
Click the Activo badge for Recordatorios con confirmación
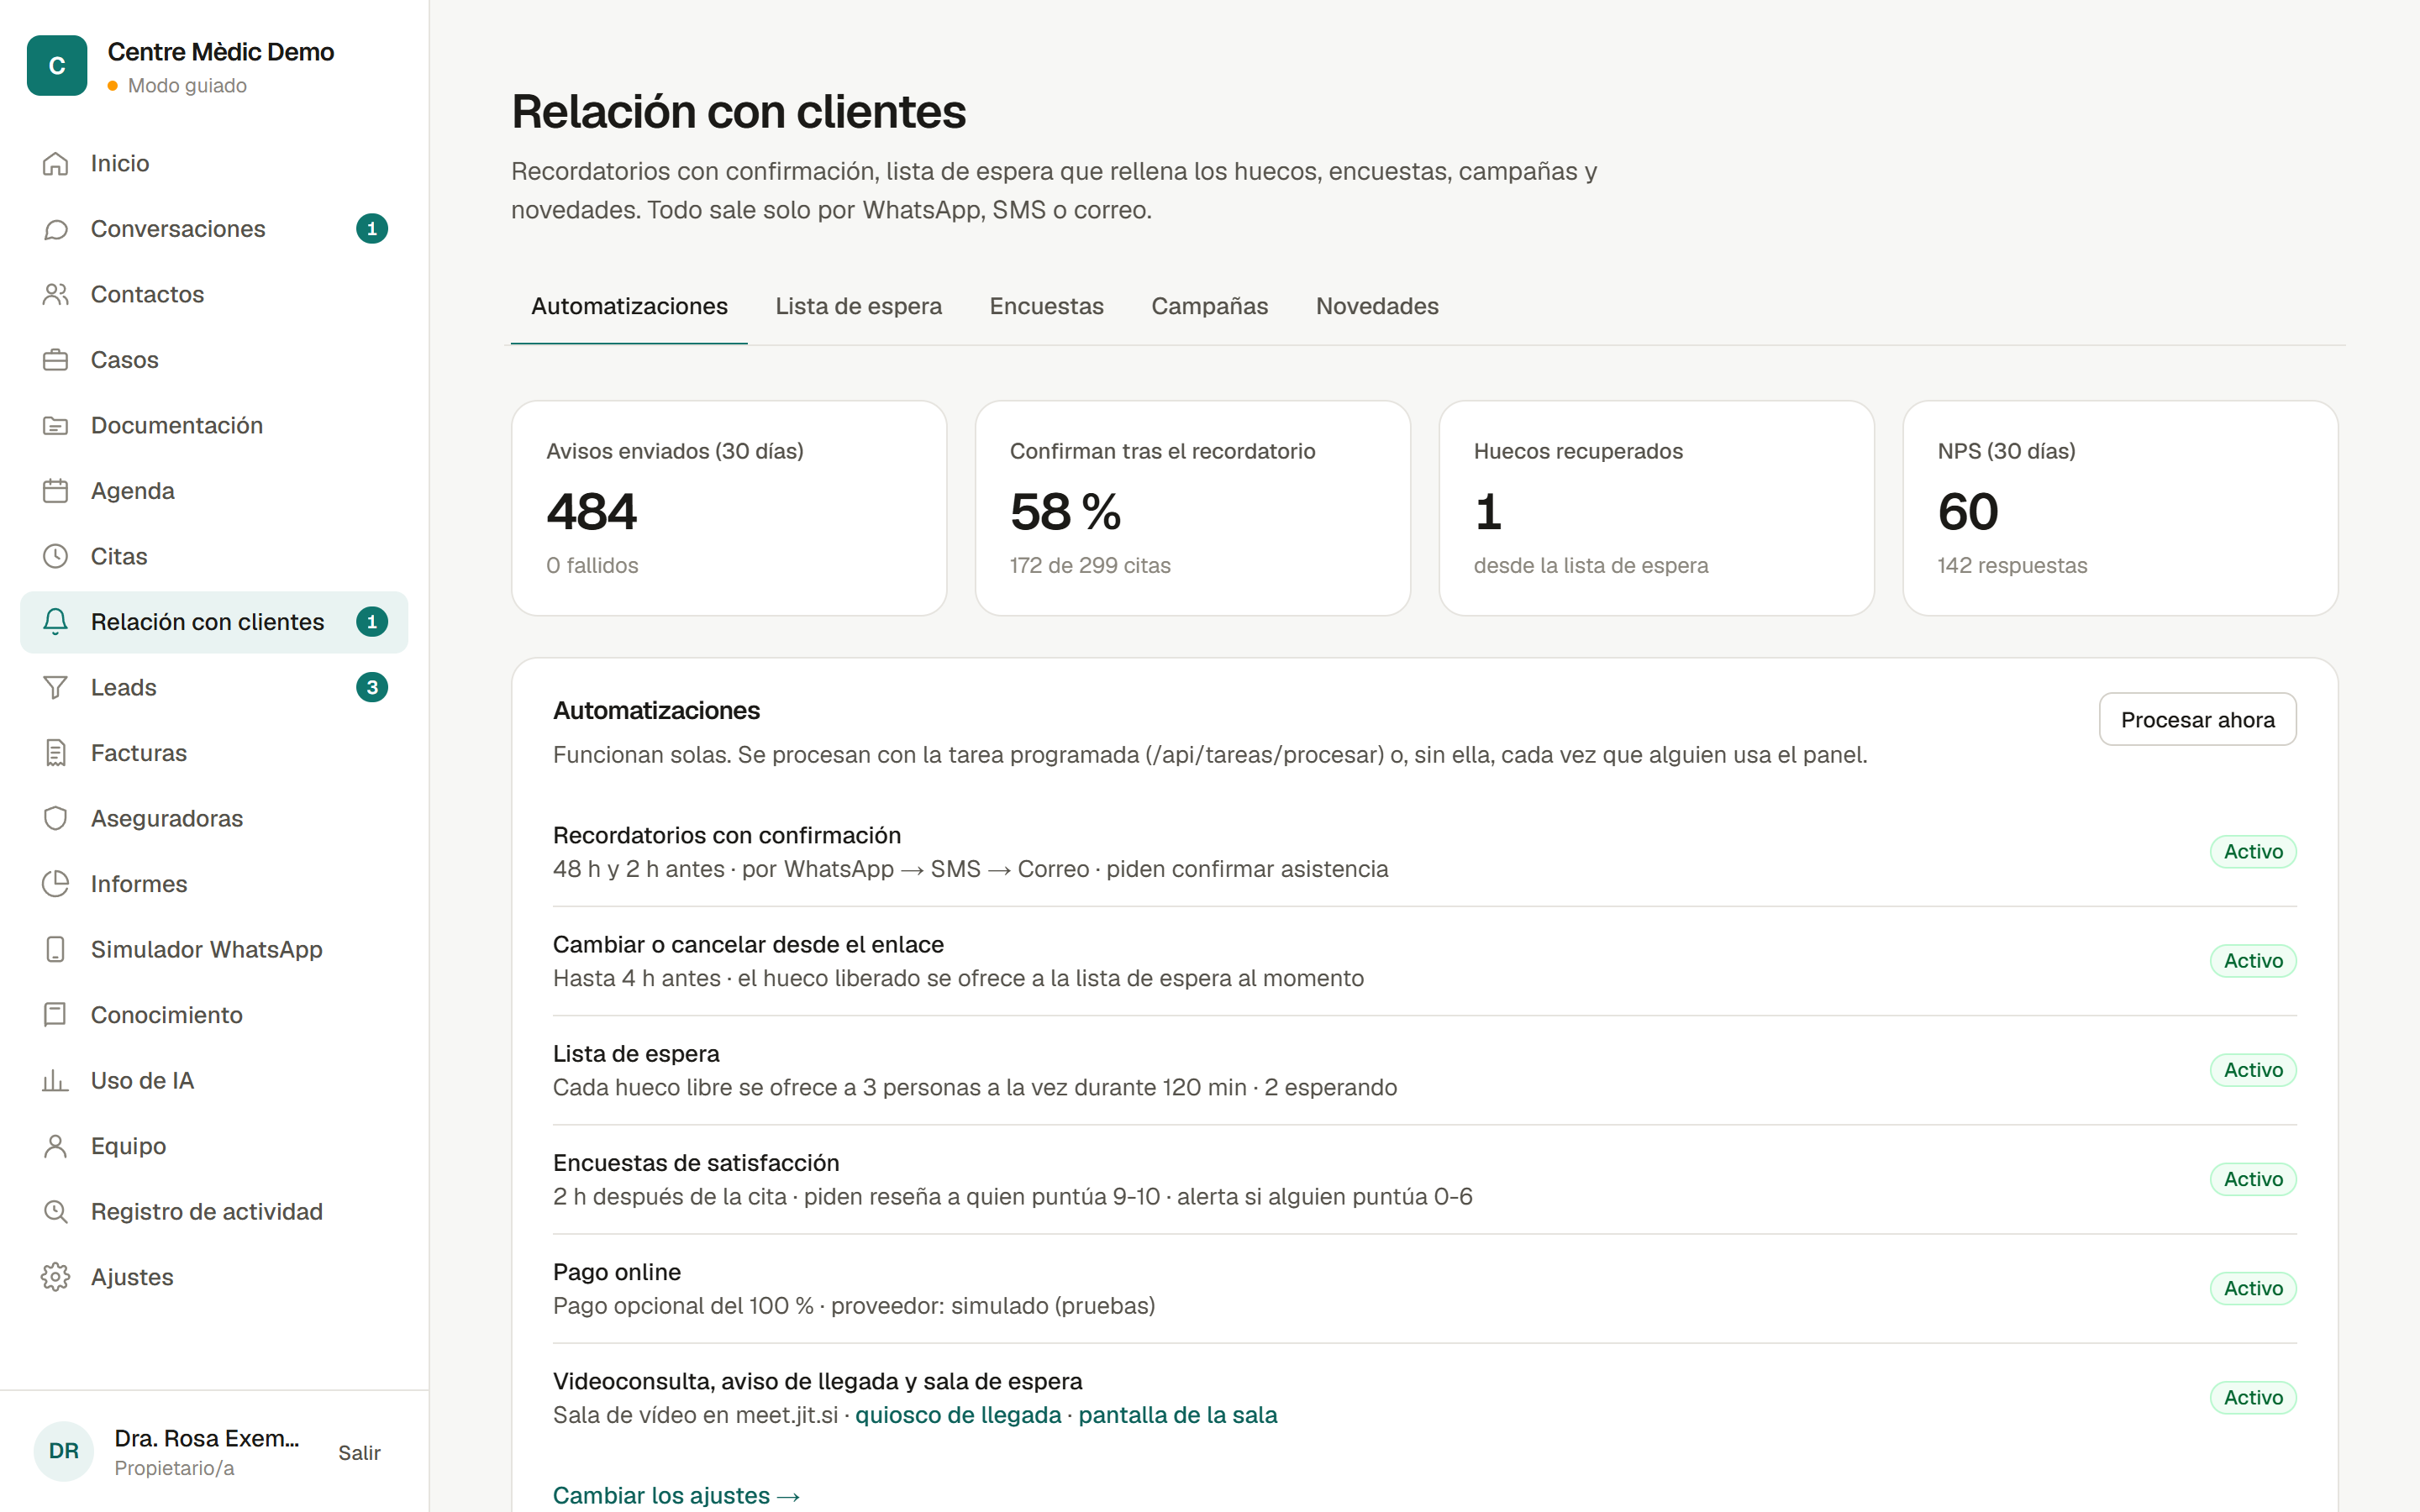click(2253, 852)
